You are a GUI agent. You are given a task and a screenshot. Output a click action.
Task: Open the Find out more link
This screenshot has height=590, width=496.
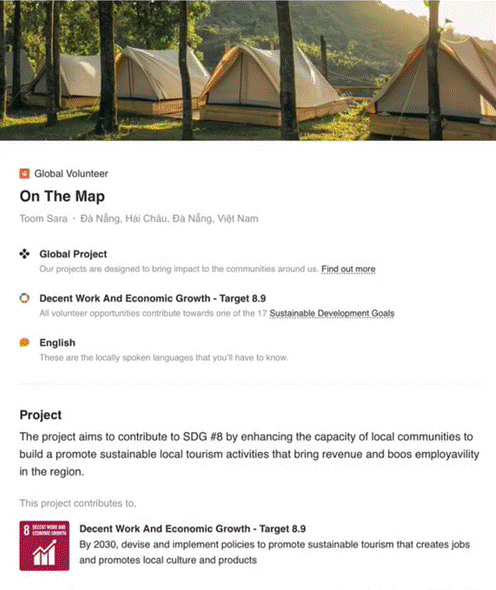[x=348, y=269]
